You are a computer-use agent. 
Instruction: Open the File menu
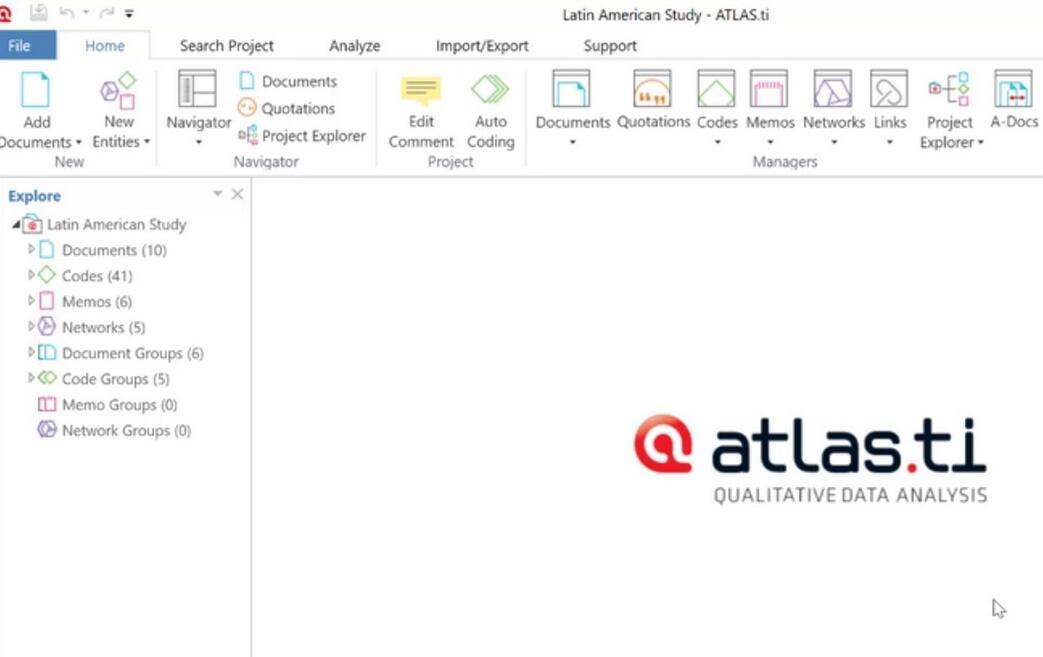point(19,46)
